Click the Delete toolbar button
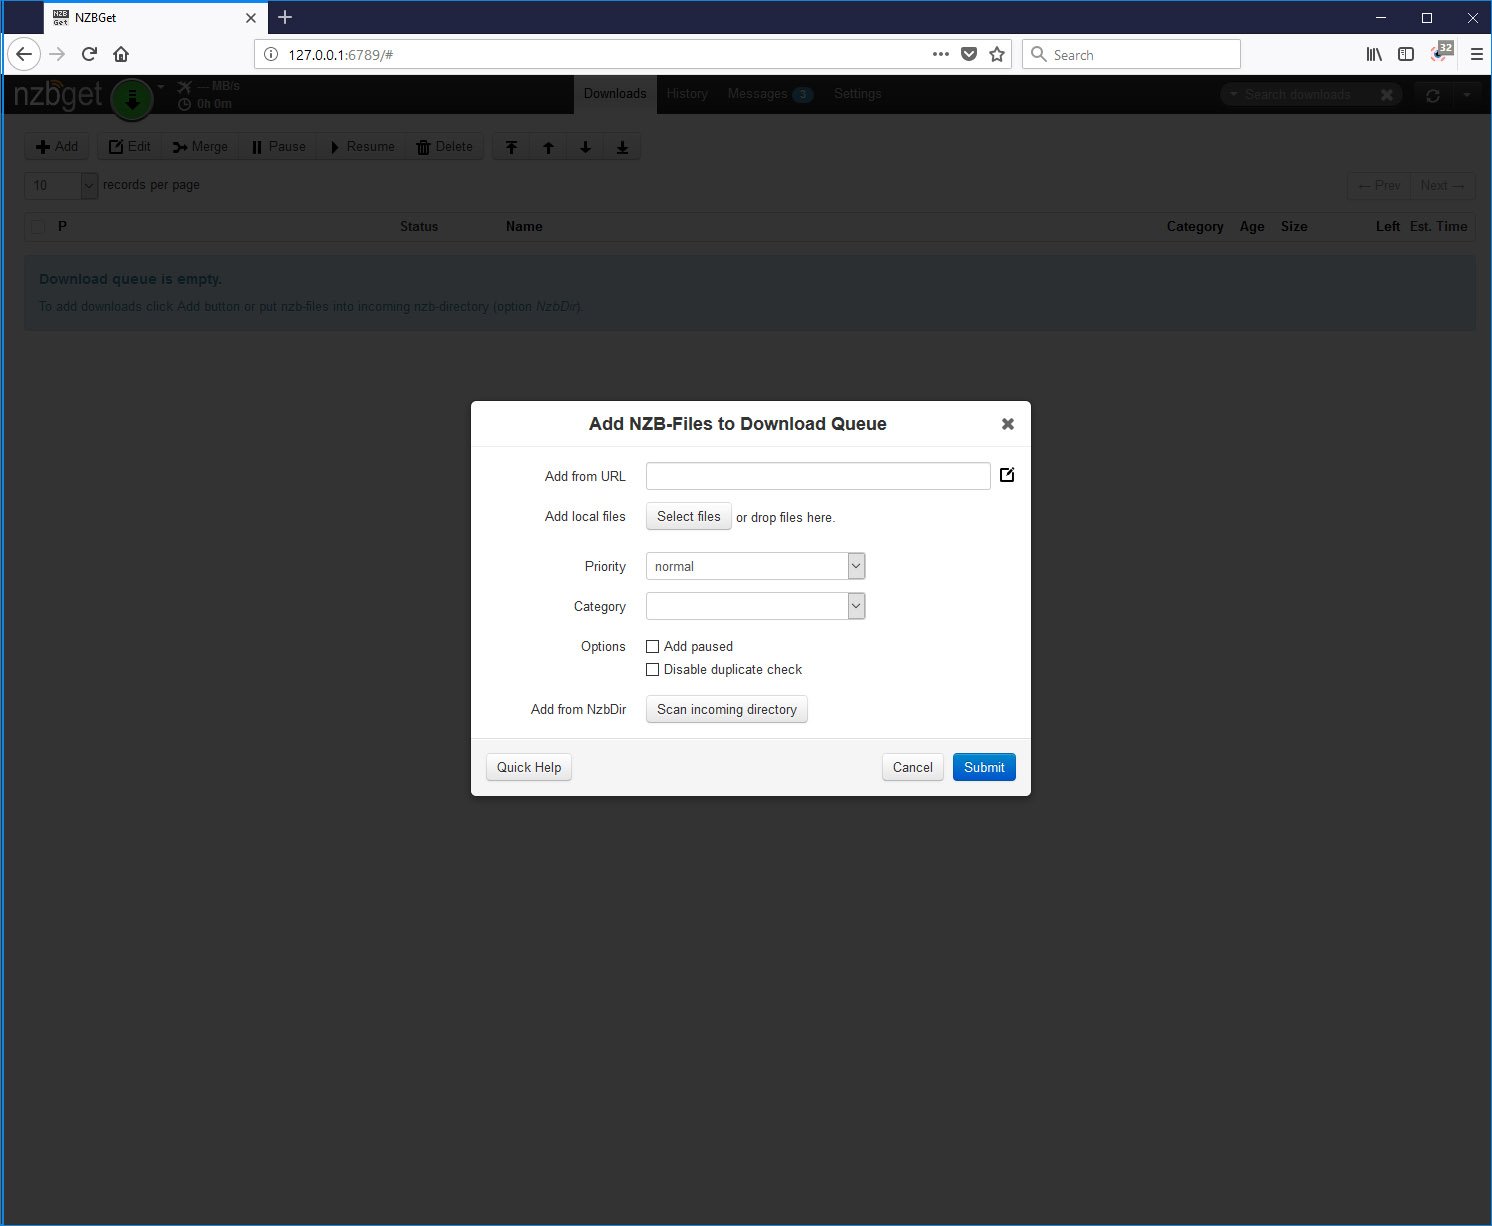 tap(445, 147)
